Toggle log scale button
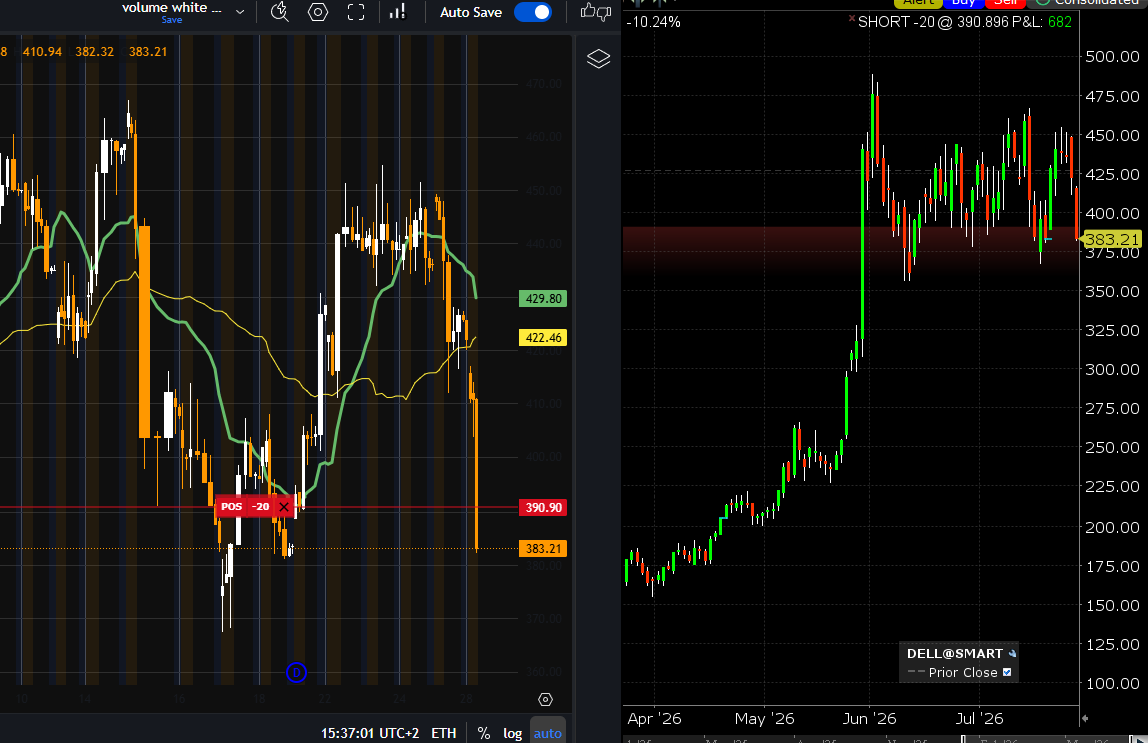This screenshot has height=743, width=1148. click(x=512, y=733)
